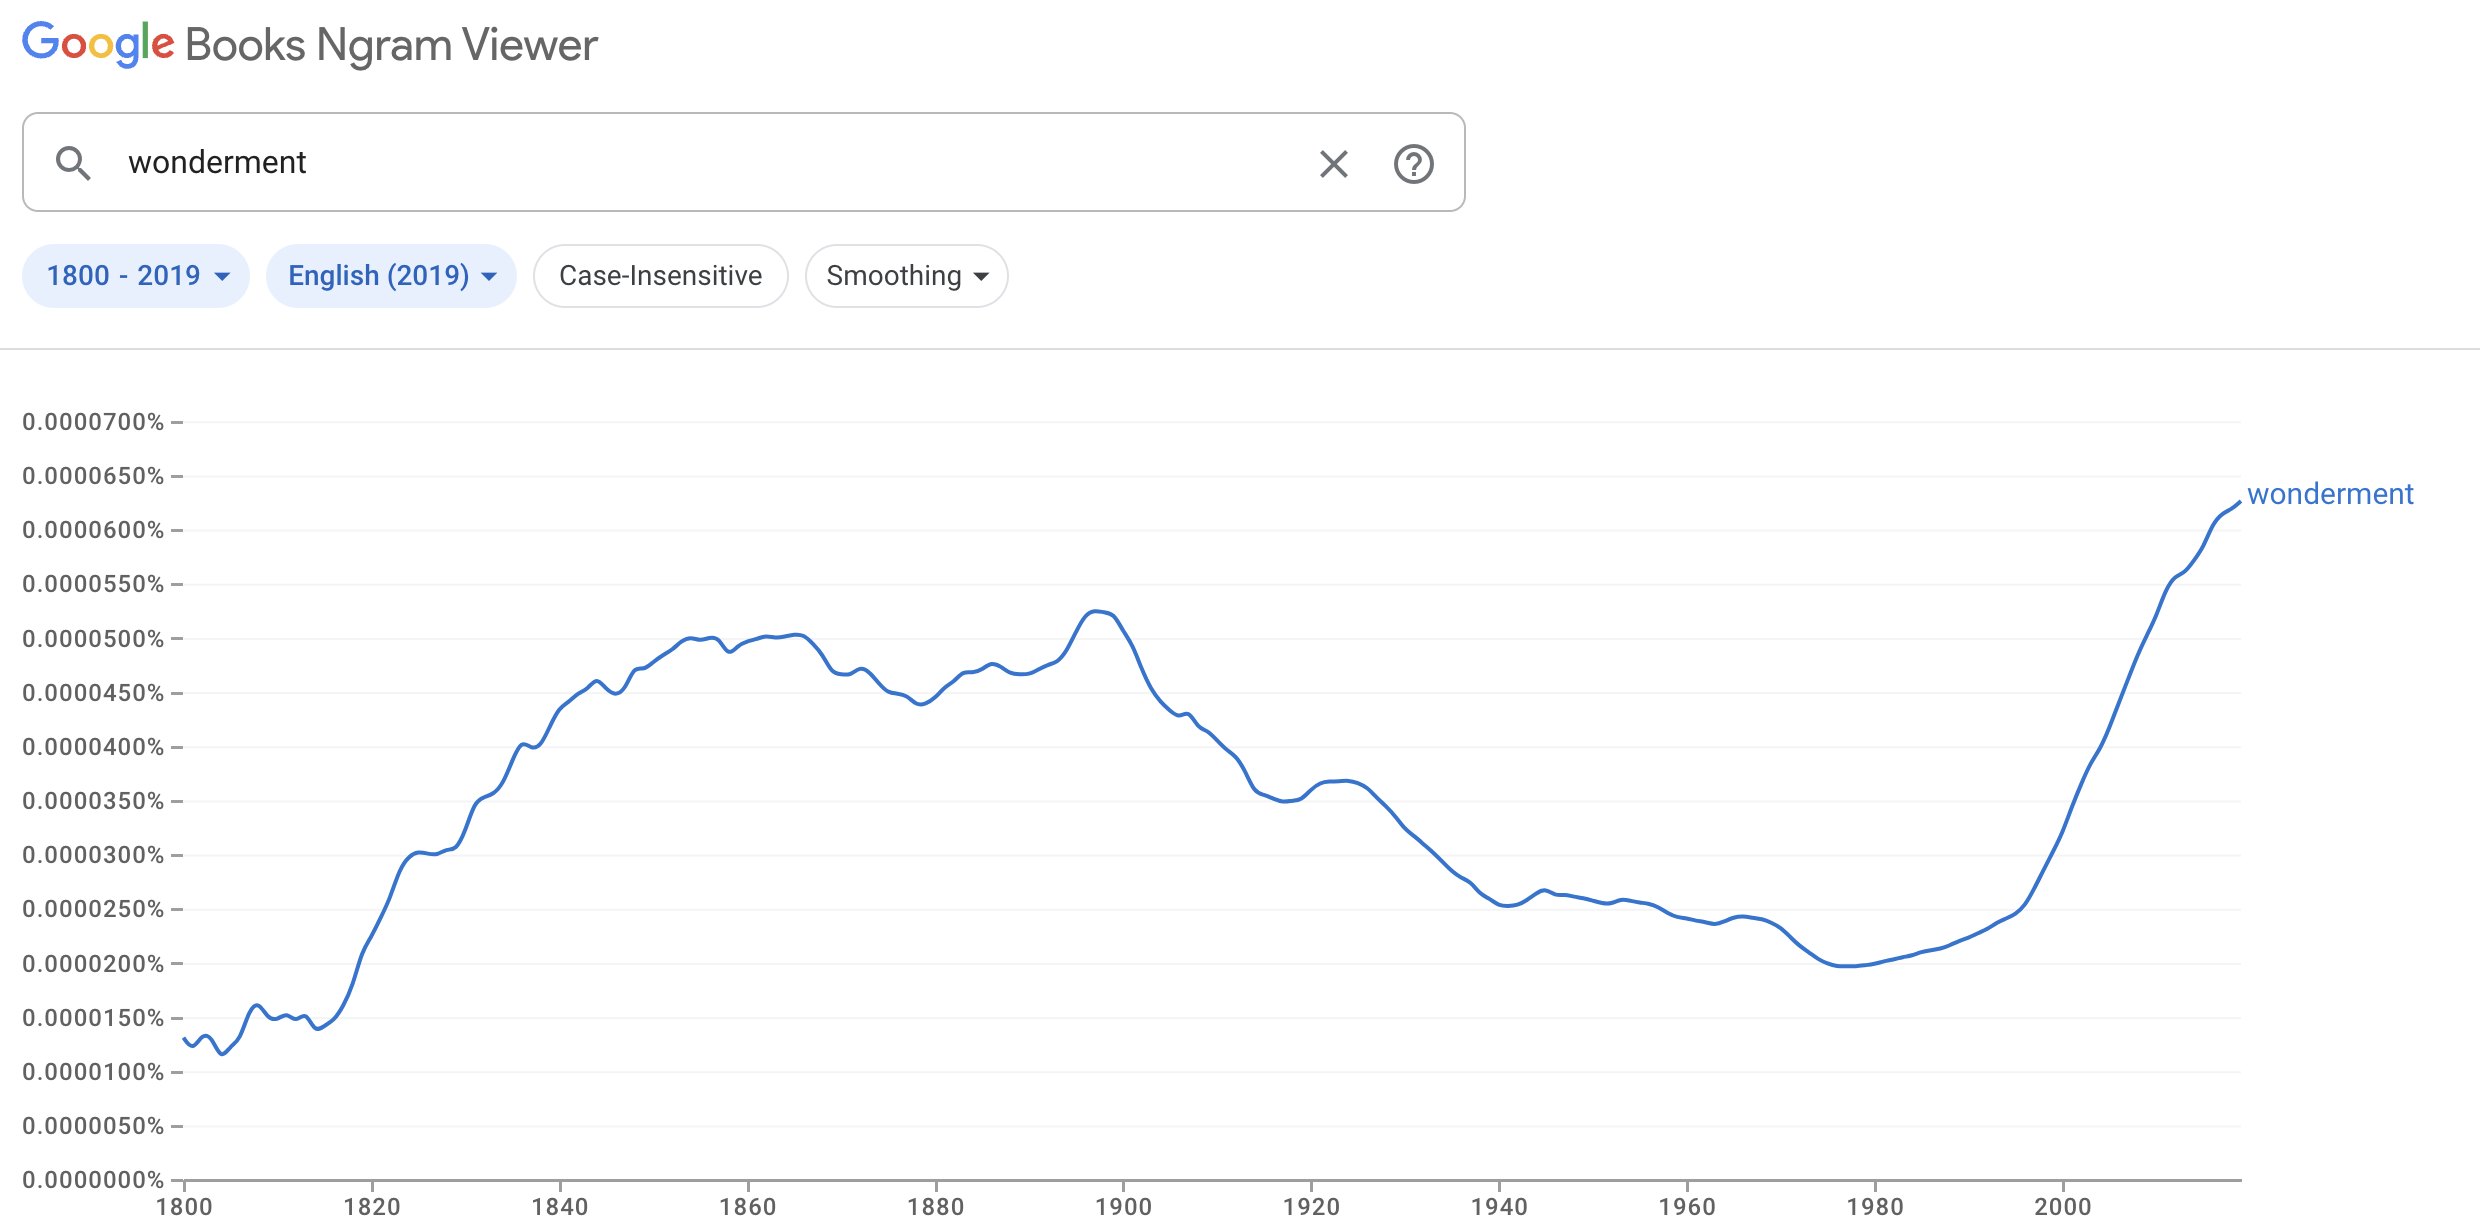The image size is (2480, 1232).
Task: Click the curve's low point near 1980
Action: [x=1850, y=966]
